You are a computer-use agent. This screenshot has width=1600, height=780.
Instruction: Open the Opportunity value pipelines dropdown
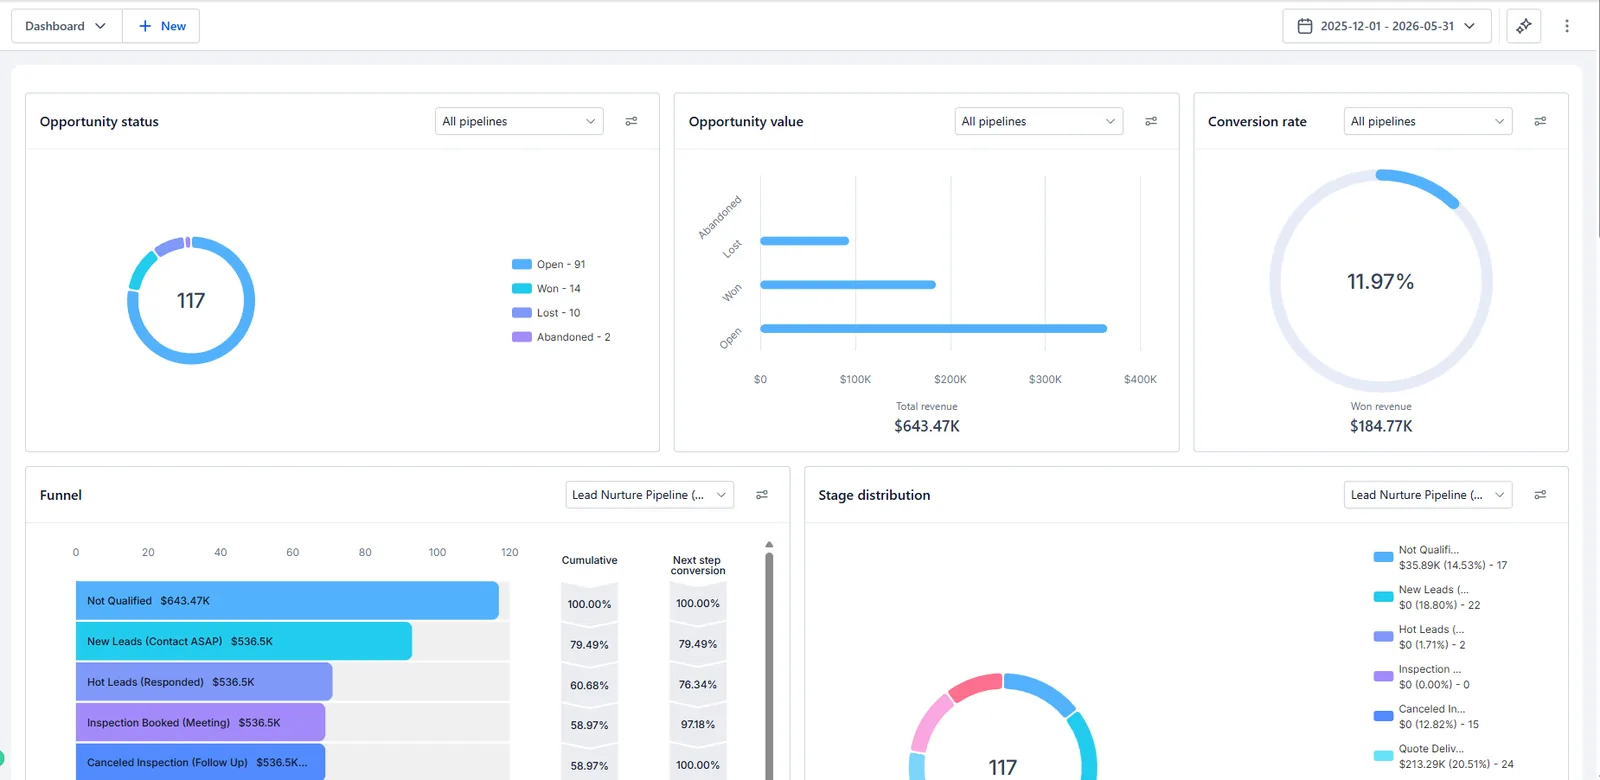(x=1038, y=121)
